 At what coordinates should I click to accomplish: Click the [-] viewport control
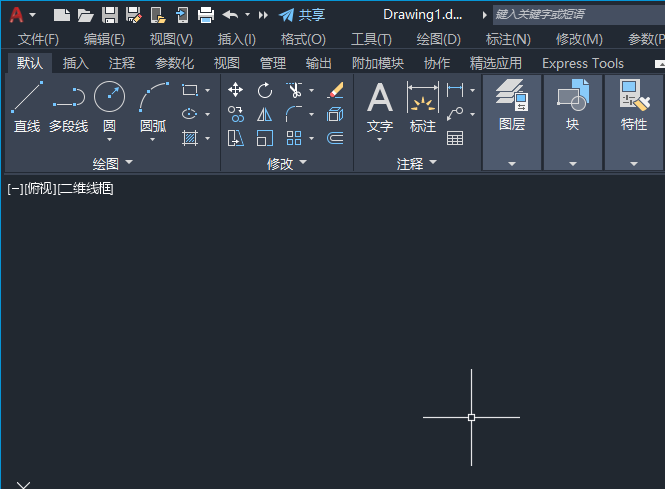coord(15,189)
